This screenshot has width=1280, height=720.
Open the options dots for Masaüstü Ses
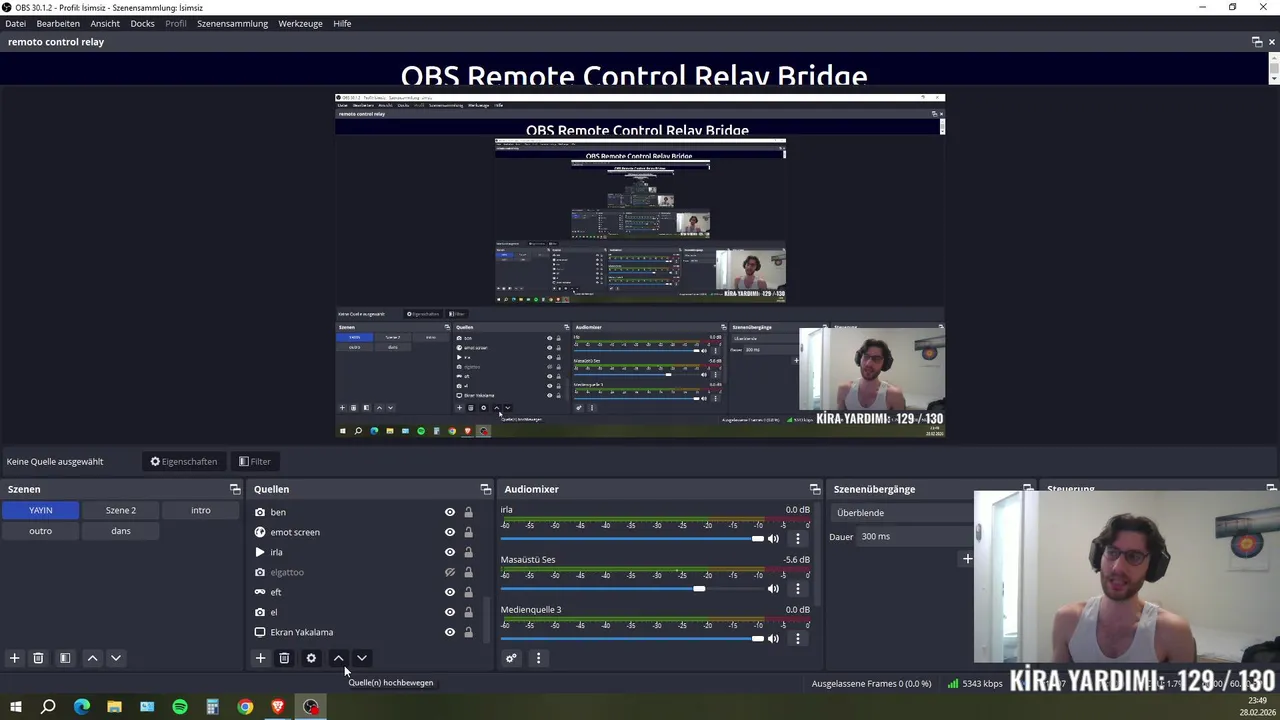point(797,589)
